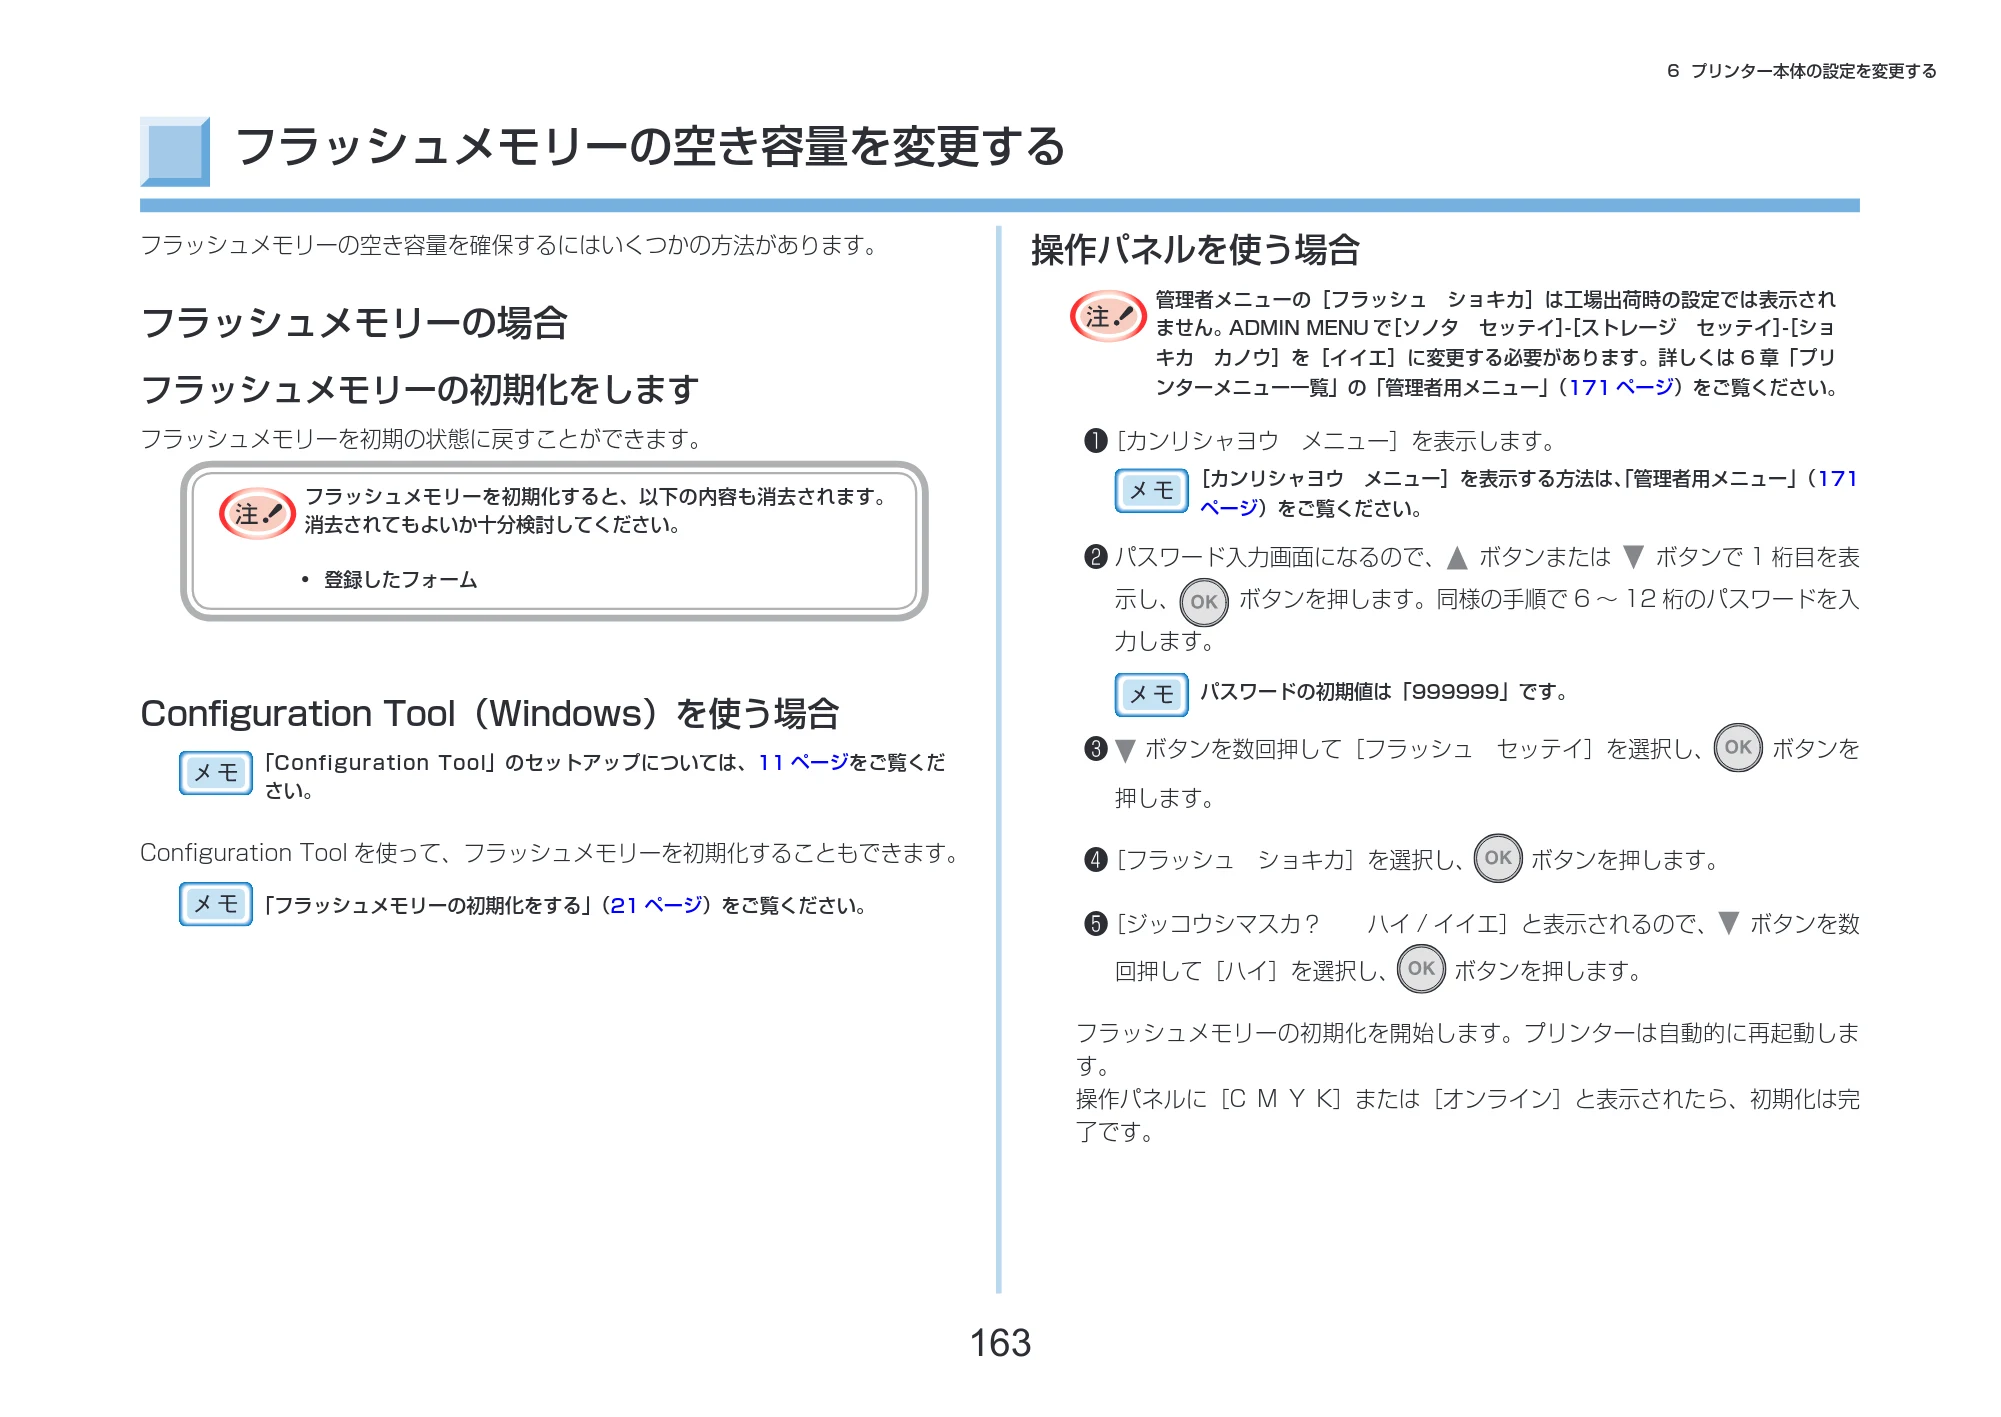Image resolution: width=2001 pixels, height=1417 pixels.
Task: Click the memo icon beside the Configuration Tool setup note
Action: click(x=216, y=773)
